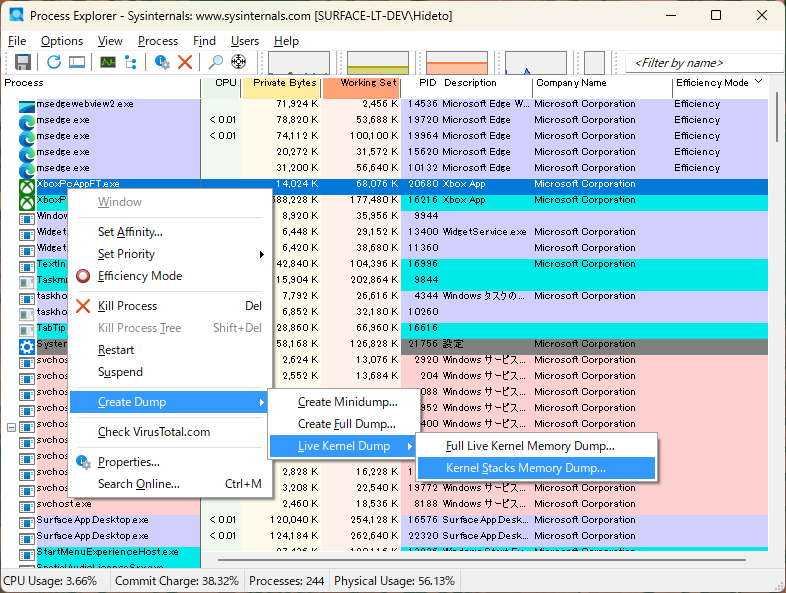Select Create Minidump option

344,402
